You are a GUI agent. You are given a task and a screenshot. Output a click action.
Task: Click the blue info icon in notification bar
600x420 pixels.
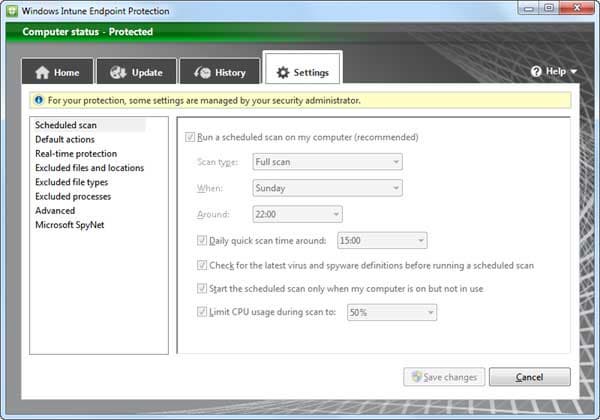click(39, 100)
